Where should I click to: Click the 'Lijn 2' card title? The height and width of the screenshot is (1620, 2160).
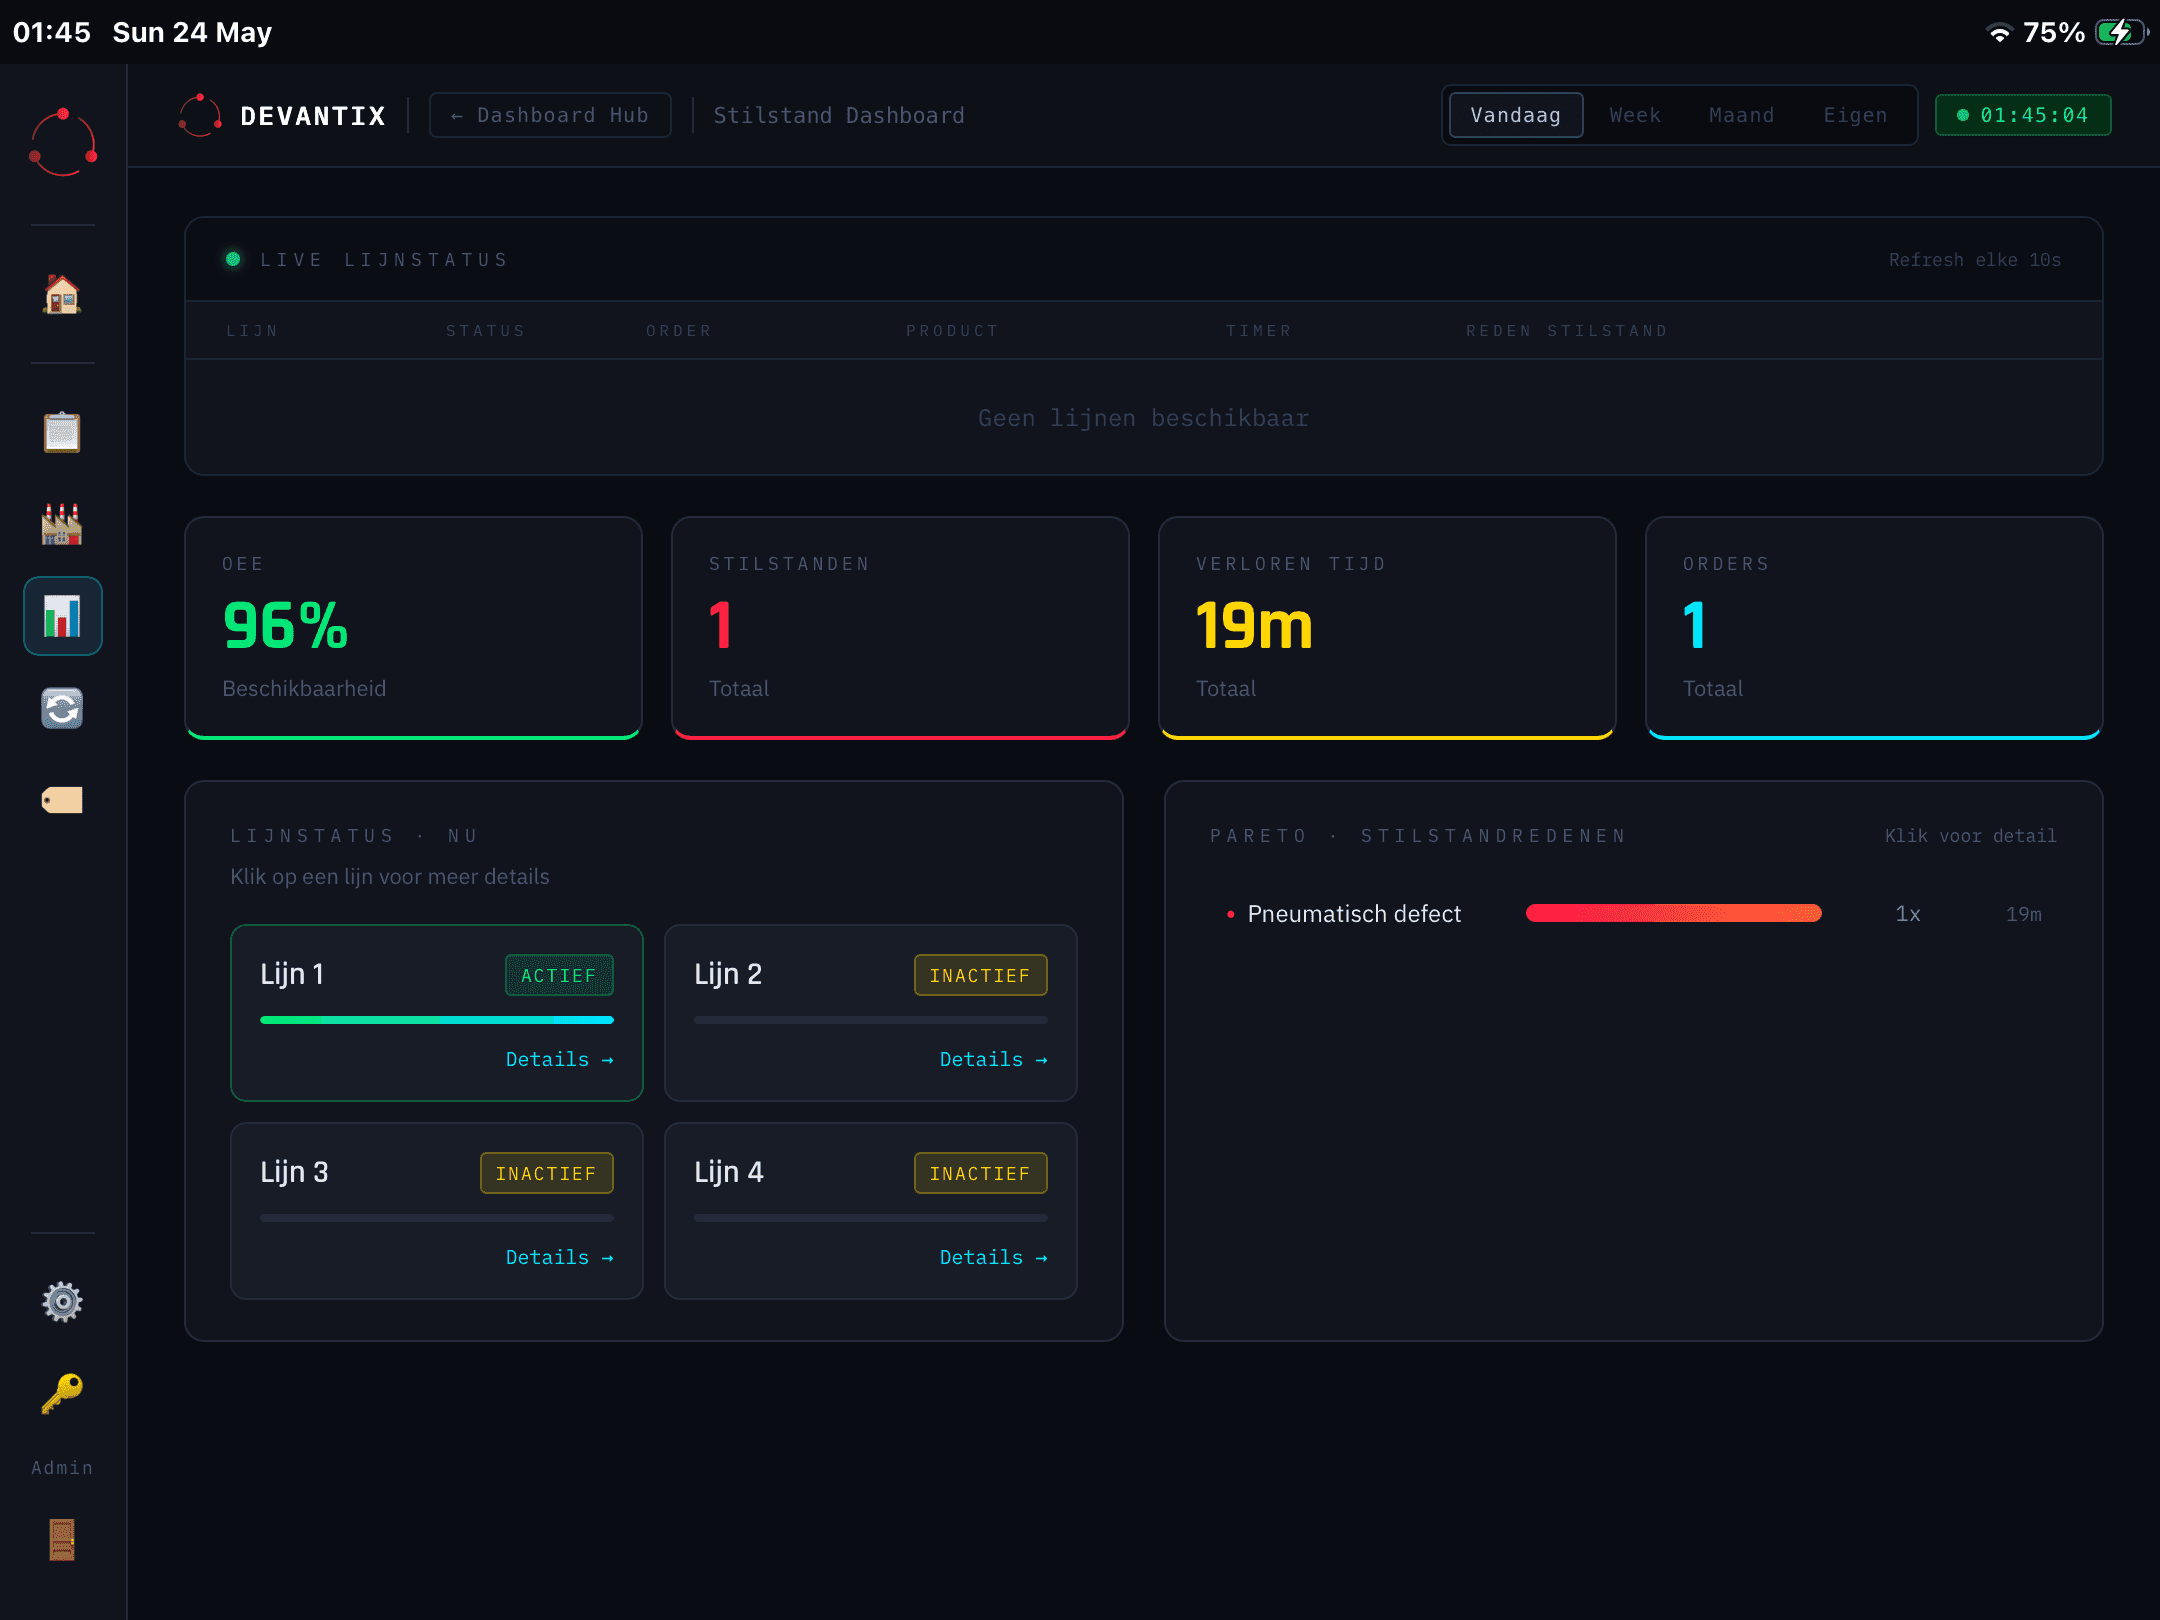click(728, 974)
